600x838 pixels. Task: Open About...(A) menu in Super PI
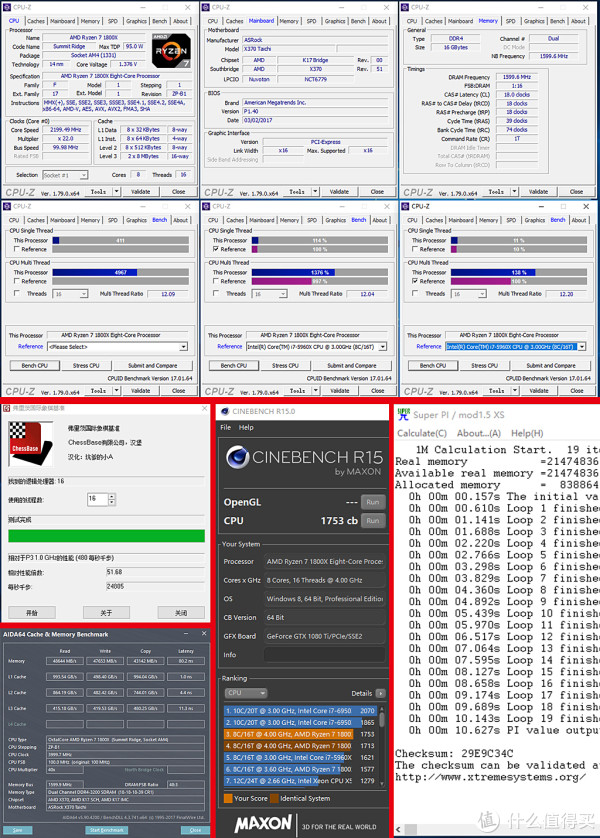click(x=479, y=433)
